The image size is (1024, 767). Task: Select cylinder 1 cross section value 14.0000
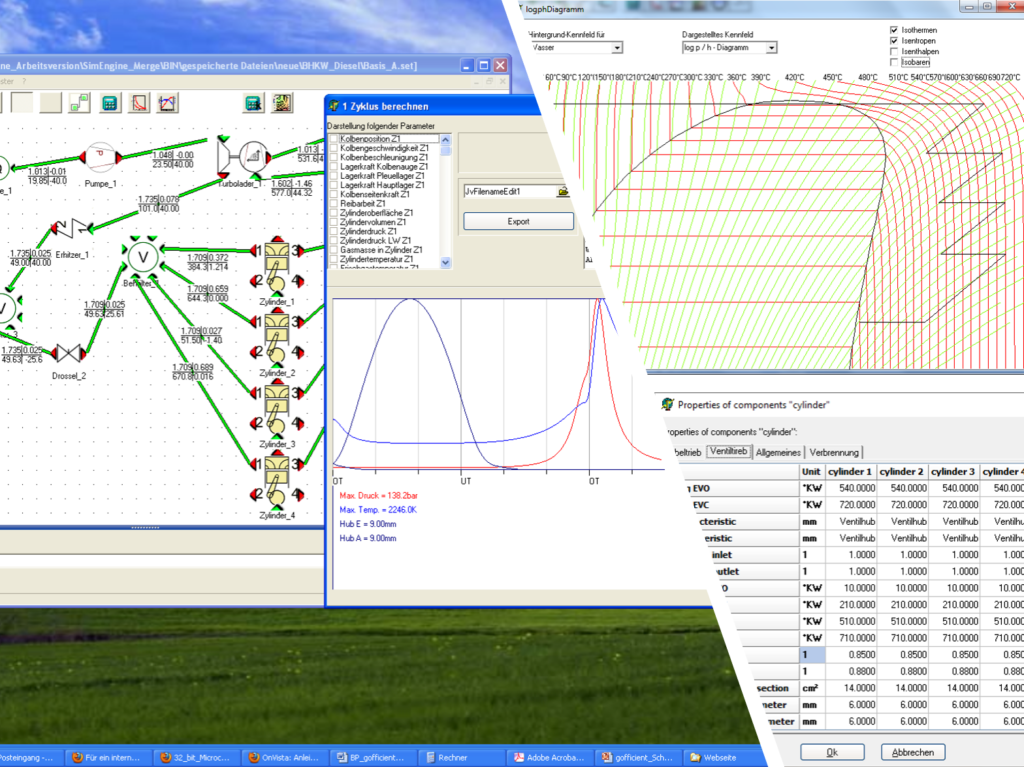point(850,688)
